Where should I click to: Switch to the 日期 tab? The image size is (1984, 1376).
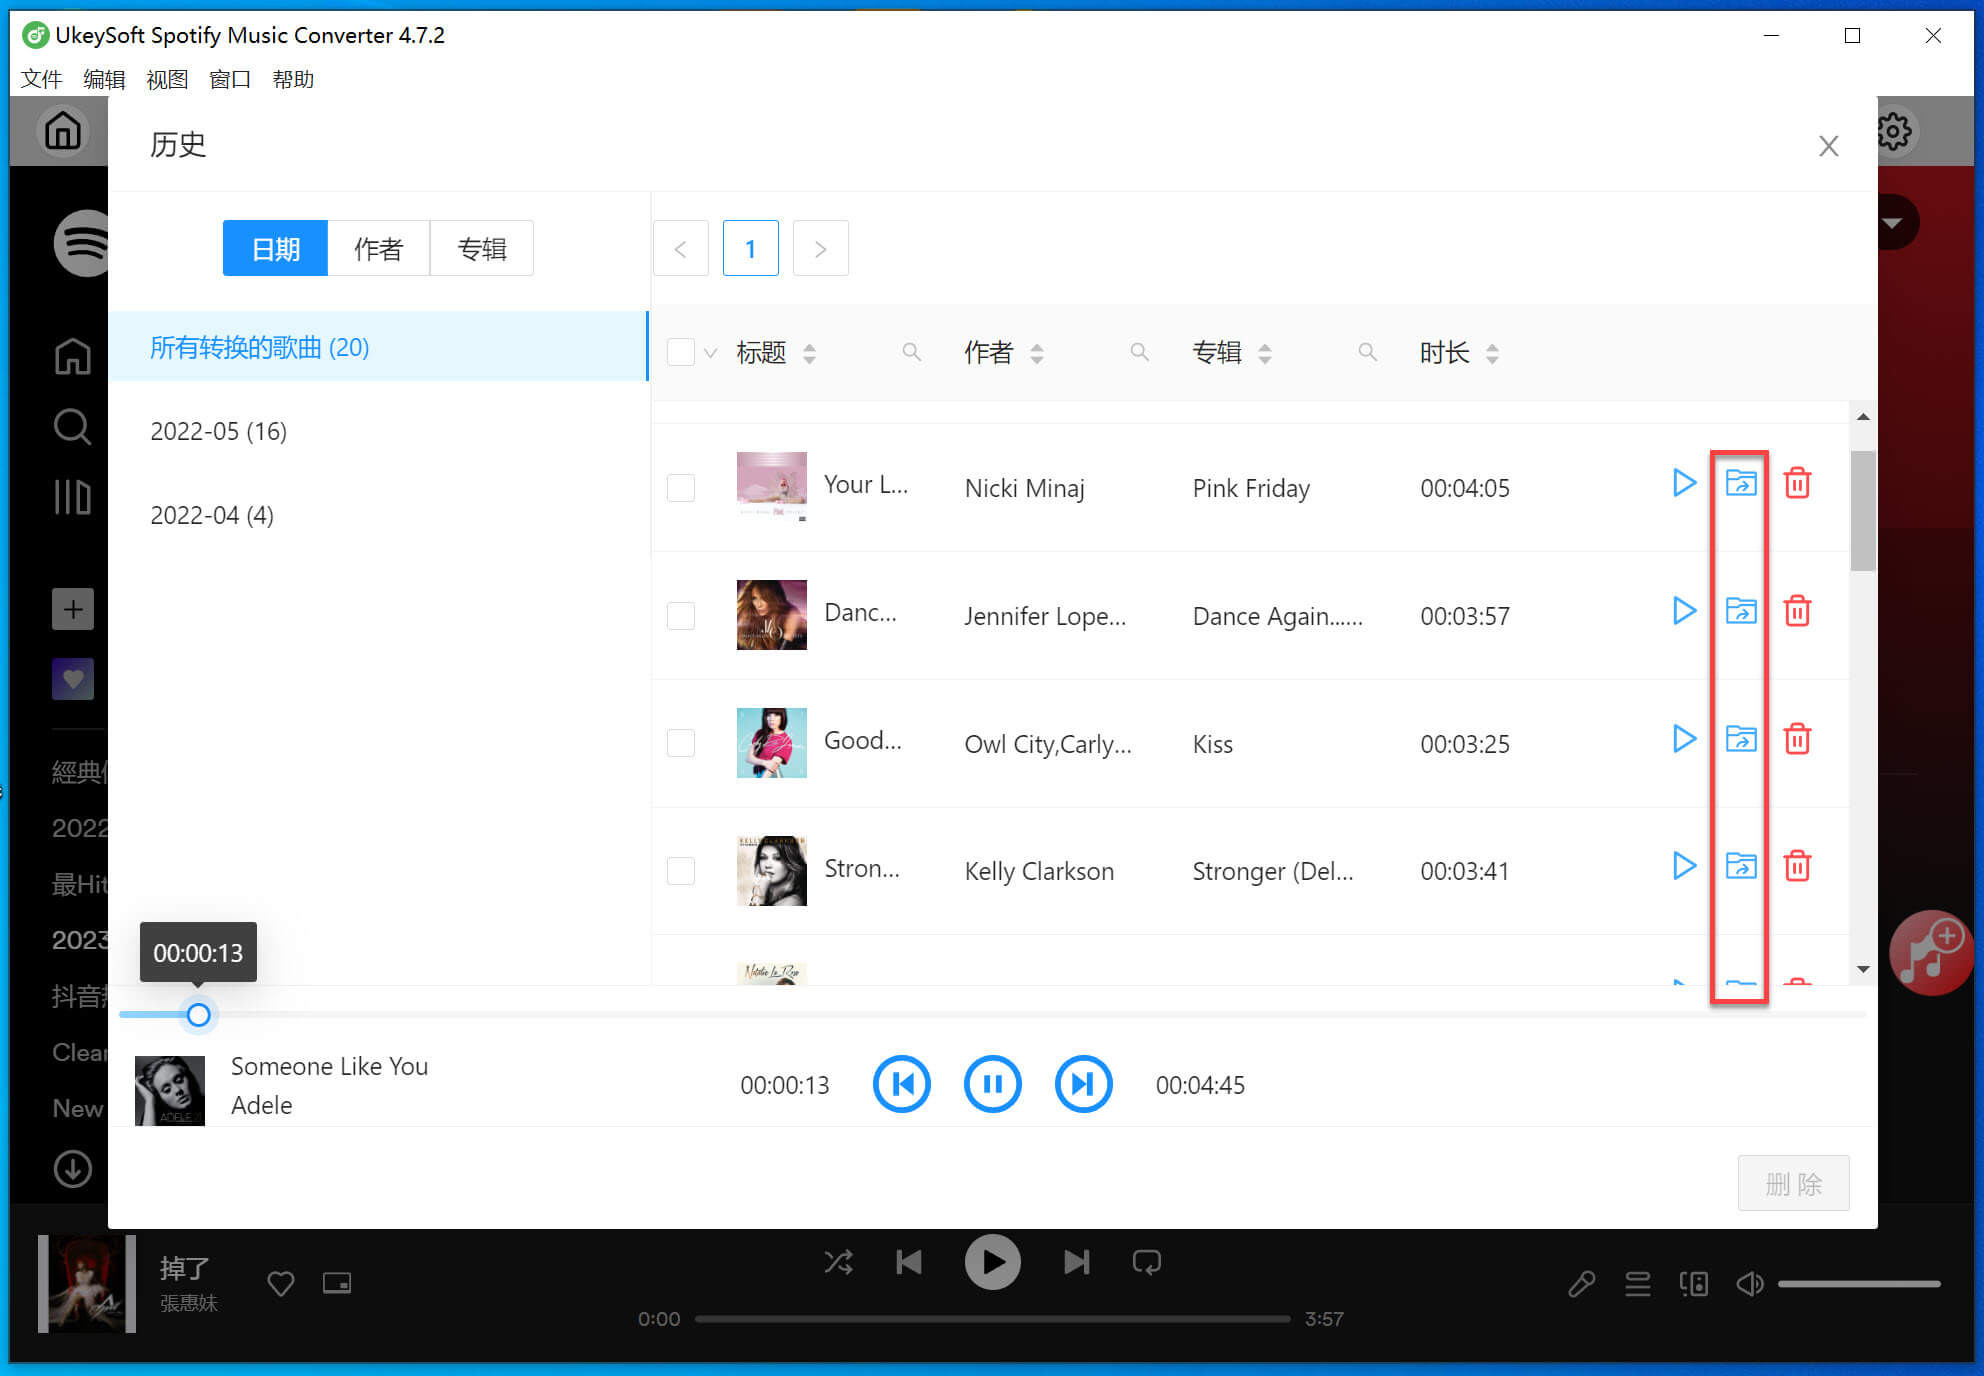point(275,248)
